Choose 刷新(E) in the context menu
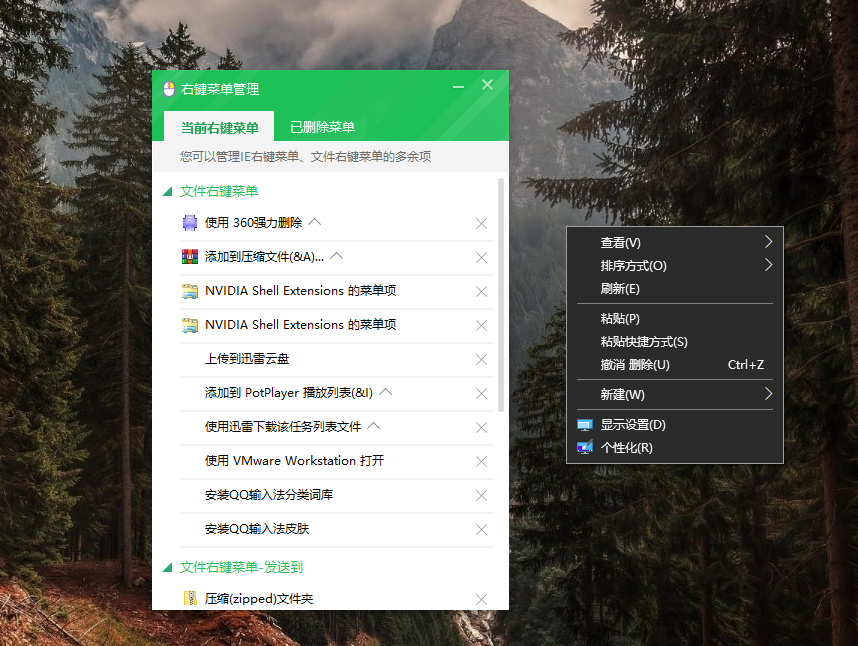 [x=675, y=288]
